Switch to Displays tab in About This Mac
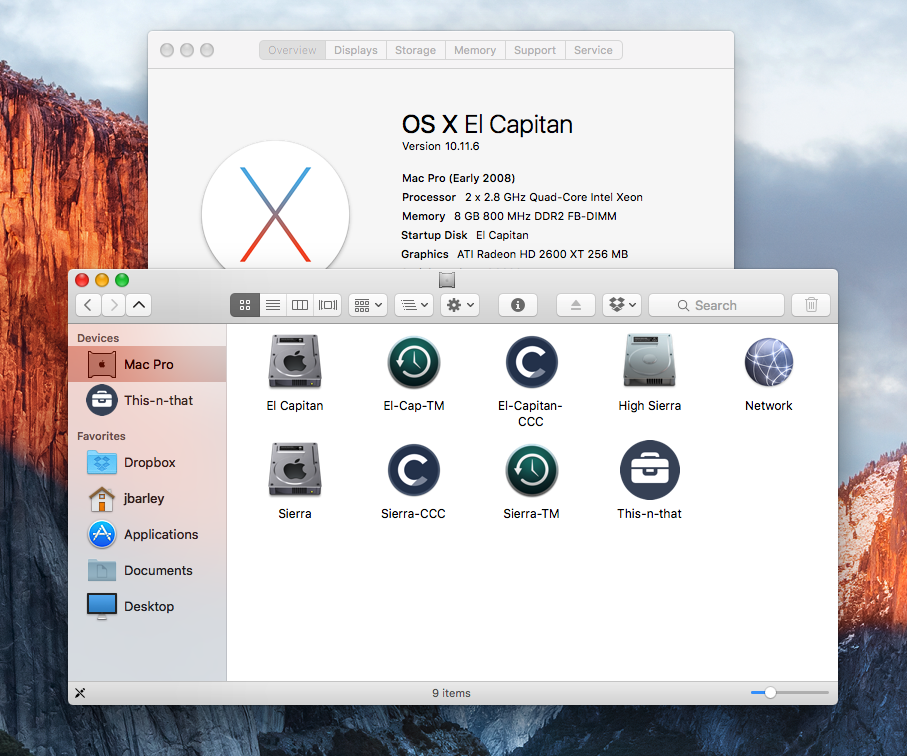Viewport: 907px width, 756px height. coord(356,50)
